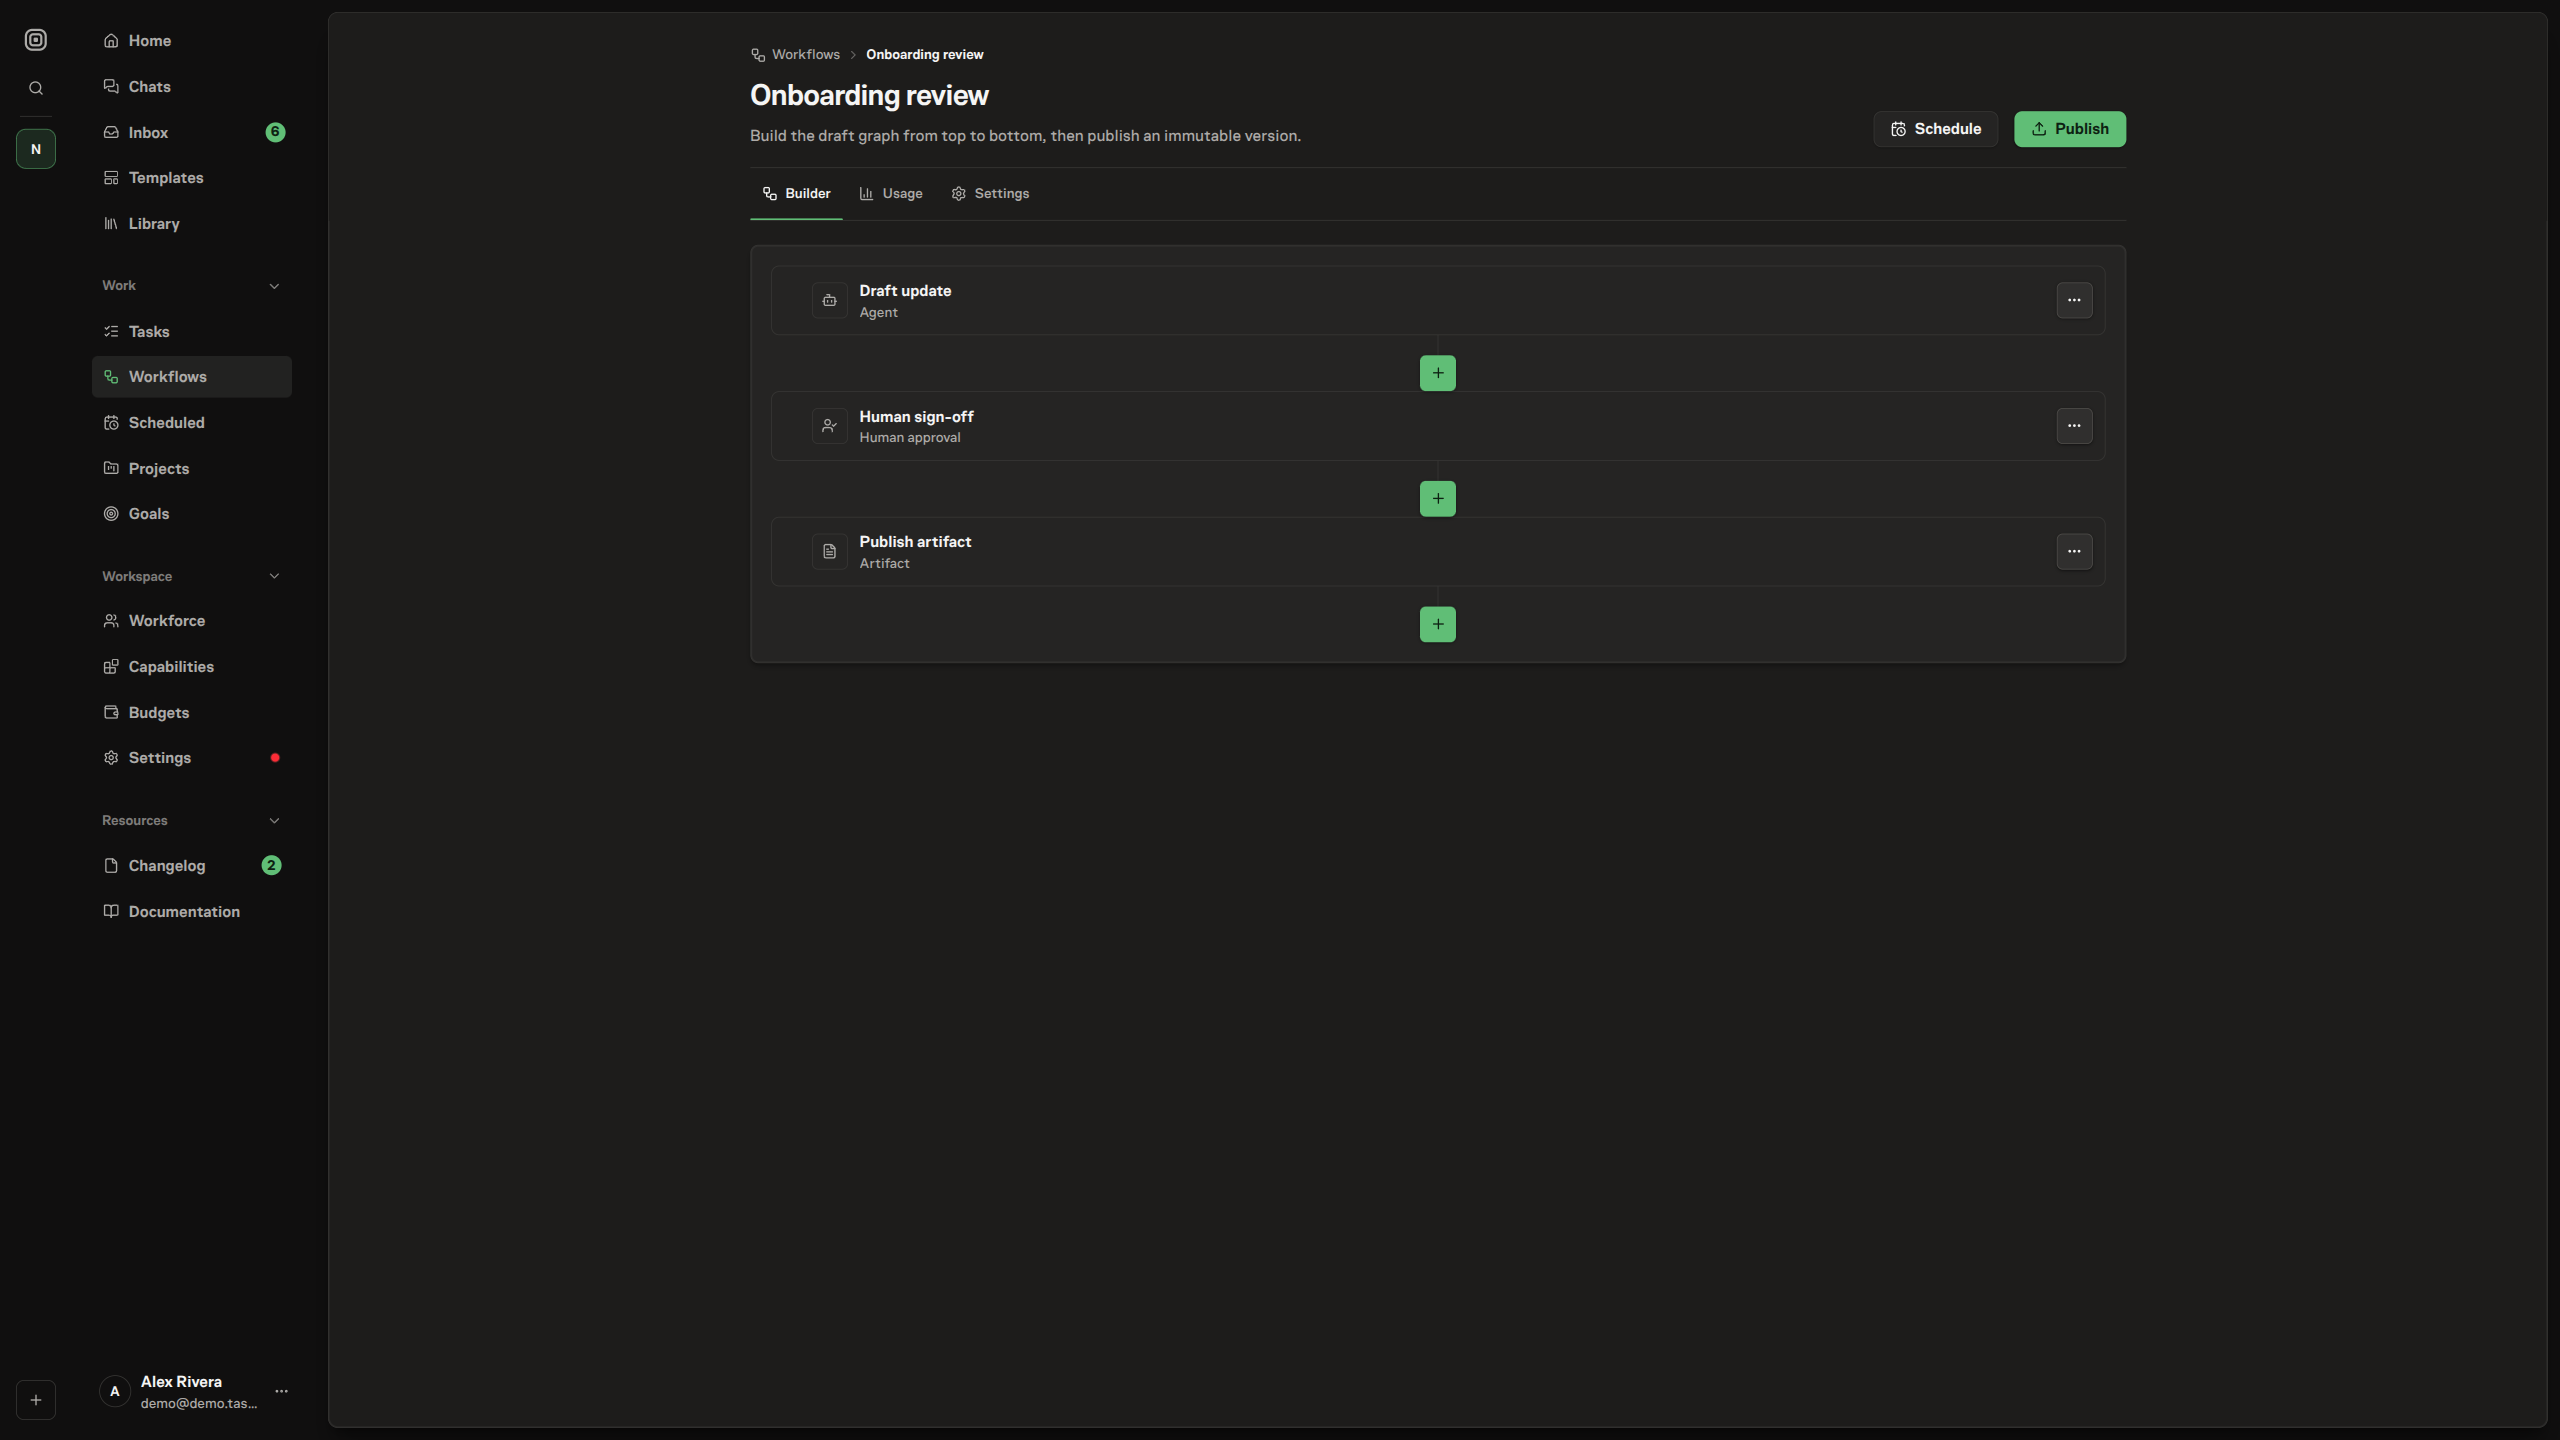The height and width of the screenshot is (1440, 2560).
Task: Click the Human sign-off person icon
Action: click(x=829, y=426)
